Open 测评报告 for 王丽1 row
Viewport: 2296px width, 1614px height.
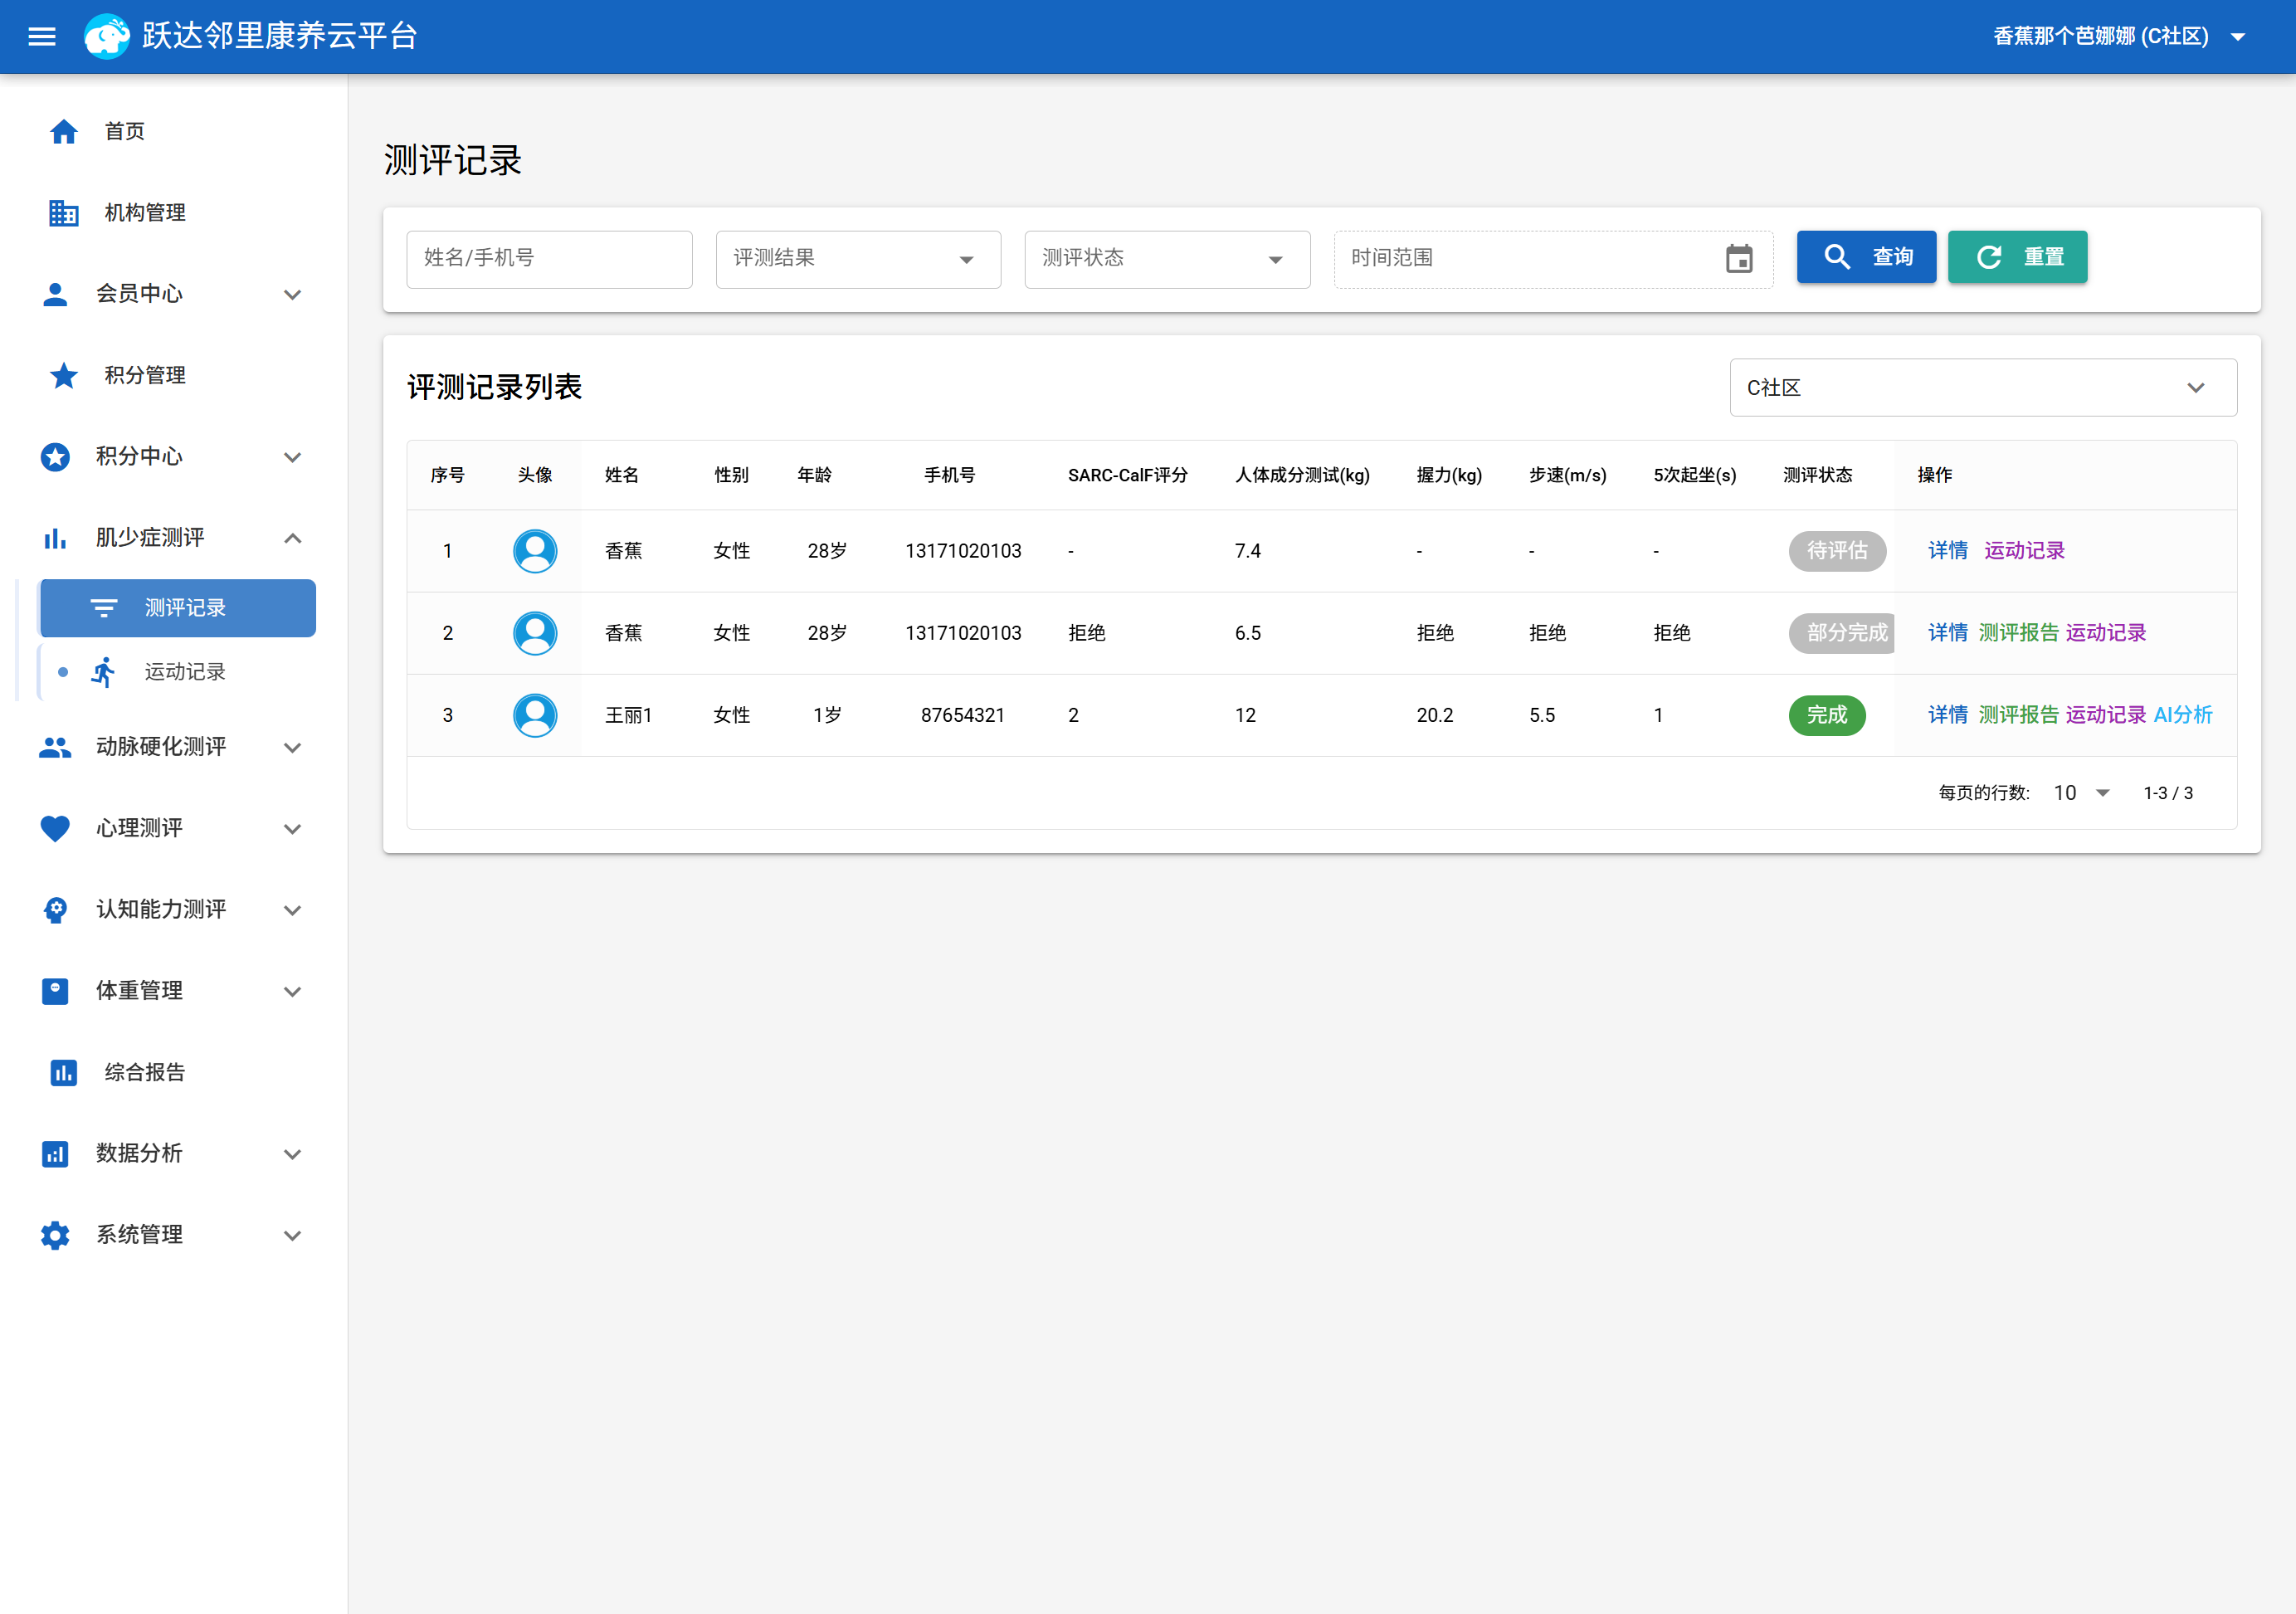2018,715
